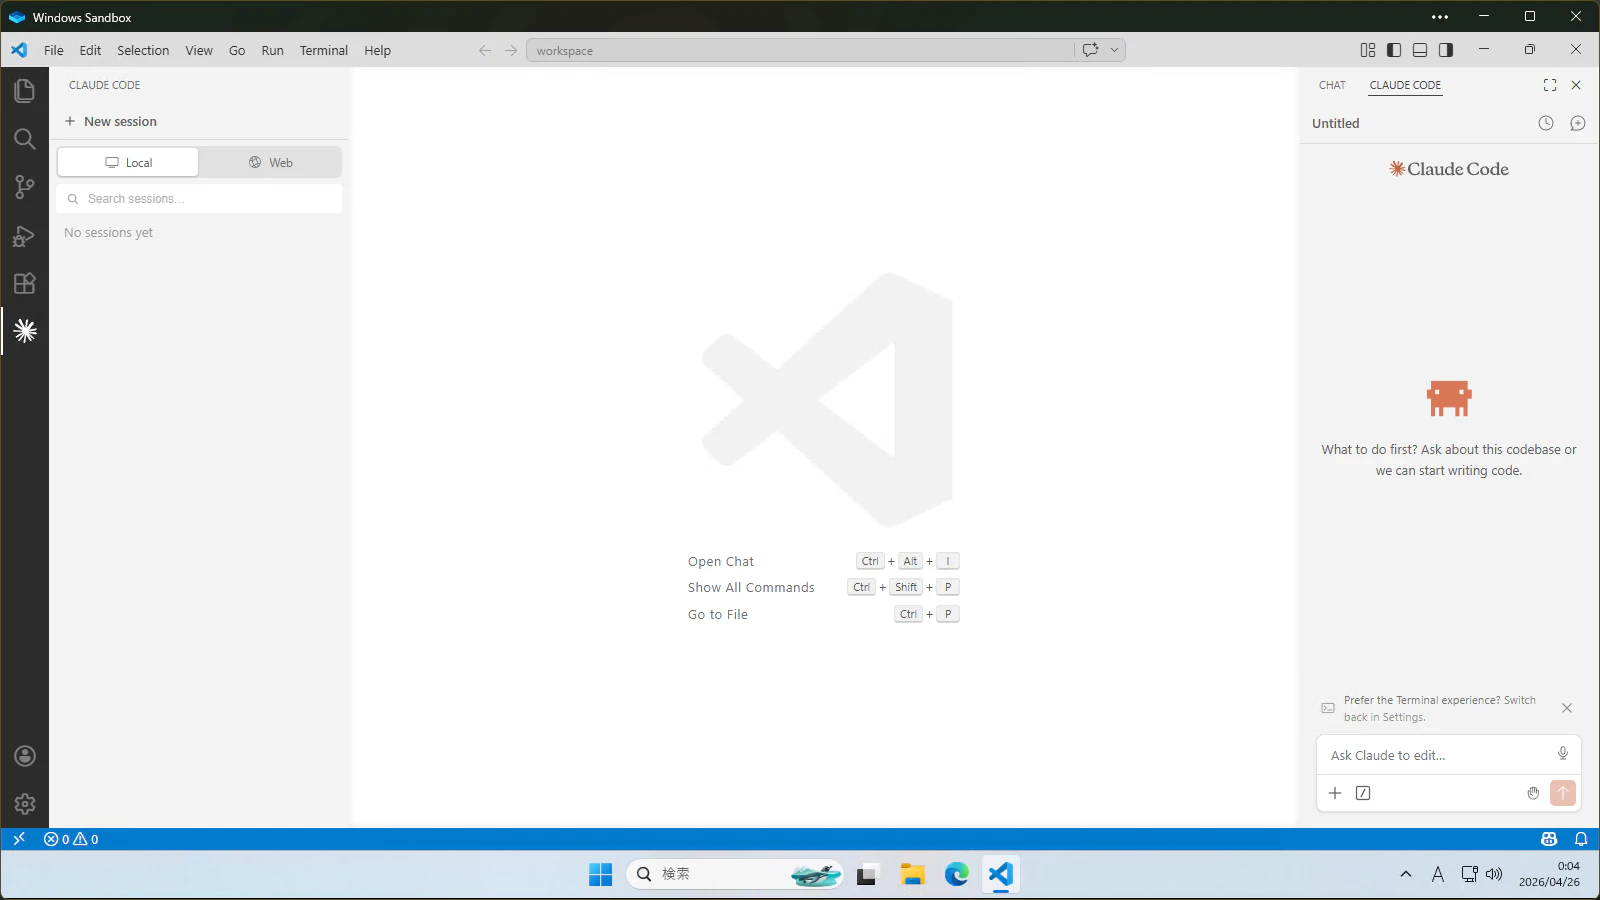Activate the microphone voice input
Screen dimensions: 1600x900
click(1563, 753)
